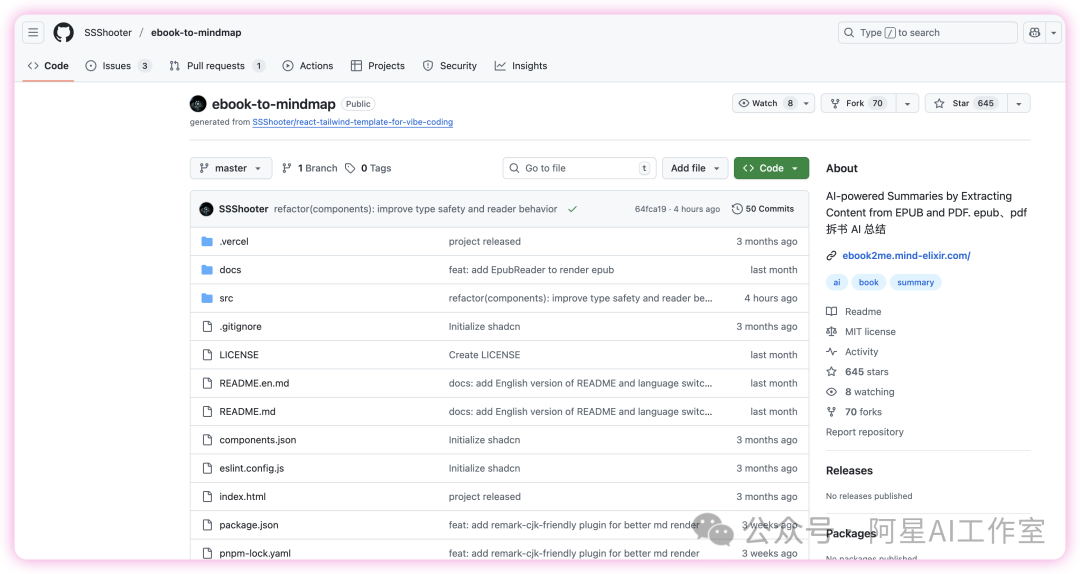Open README.md file
The width and height of the screenshot is (1080, 574).
247,411
